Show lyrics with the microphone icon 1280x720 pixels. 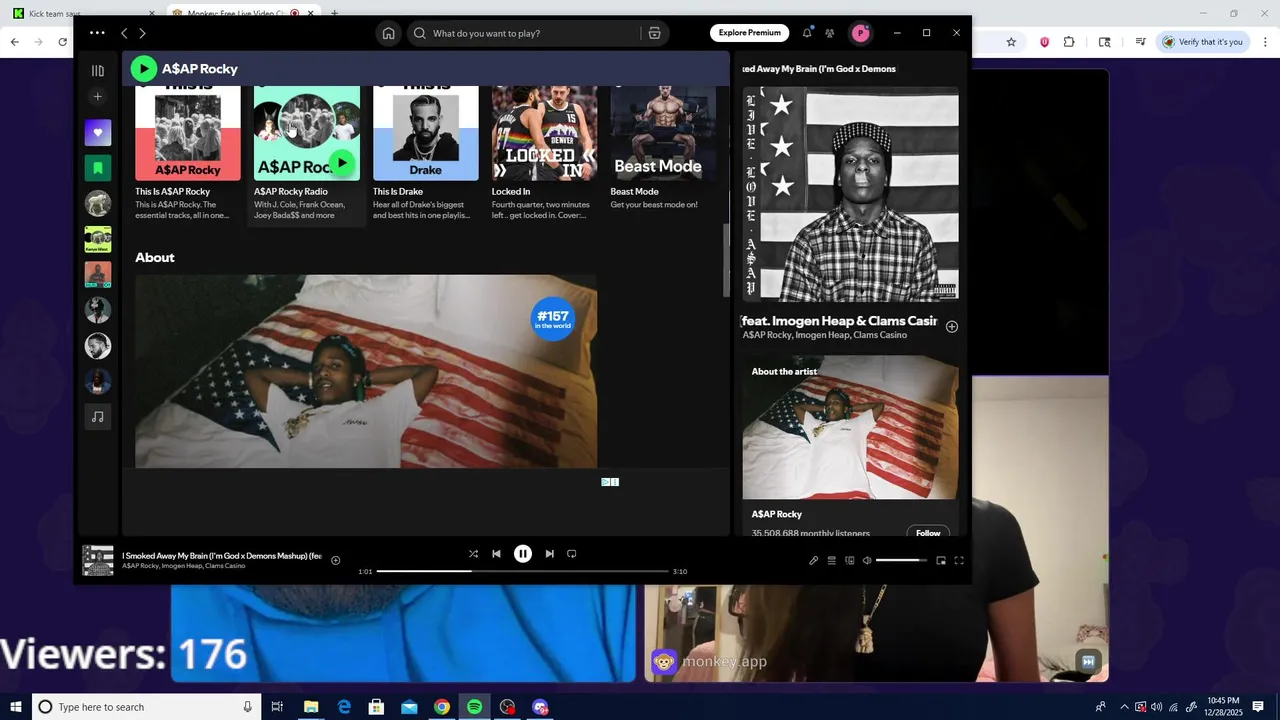[814, 560]
